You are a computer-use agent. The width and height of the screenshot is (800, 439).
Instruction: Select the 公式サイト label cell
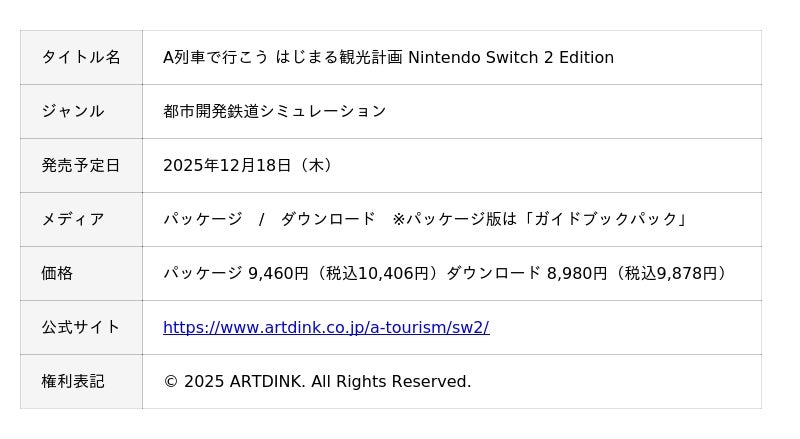[x=81, y=327]
